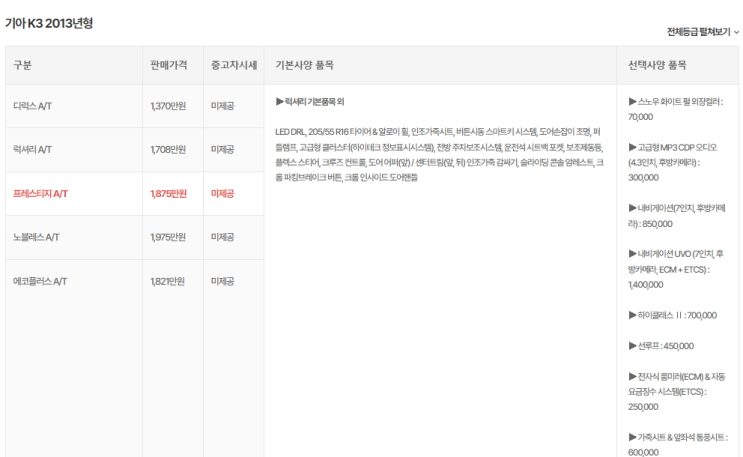Click the 판매가격 column header
This screenshot has width=743, height=457.
[169, 65]
